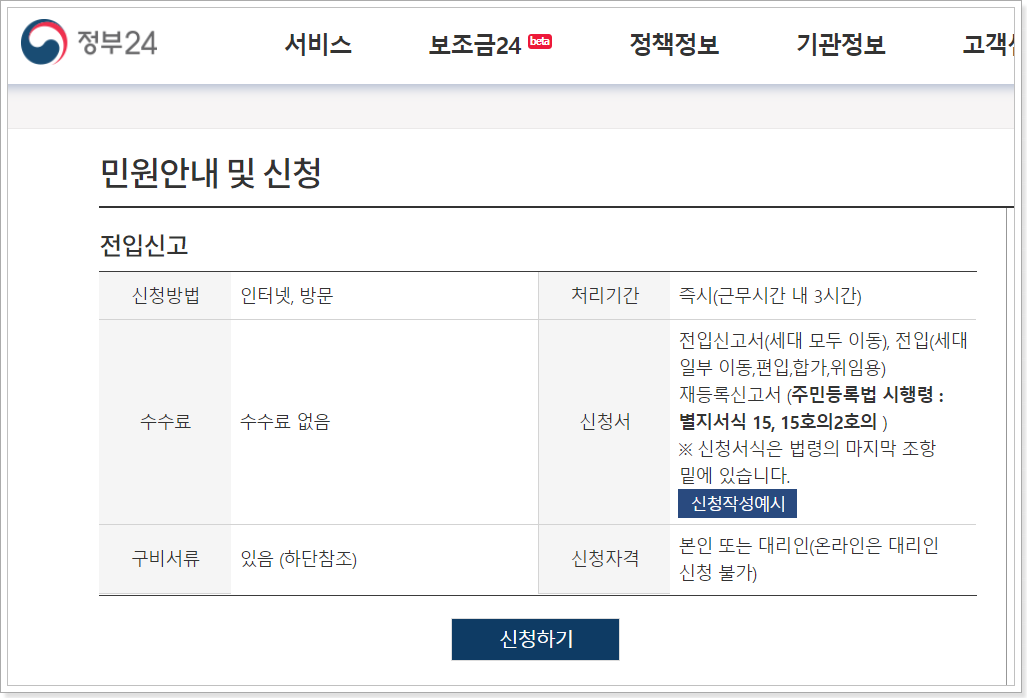
Task: Select the 인터넷, 방문 application method text
Action: click(x=283, y=295)
